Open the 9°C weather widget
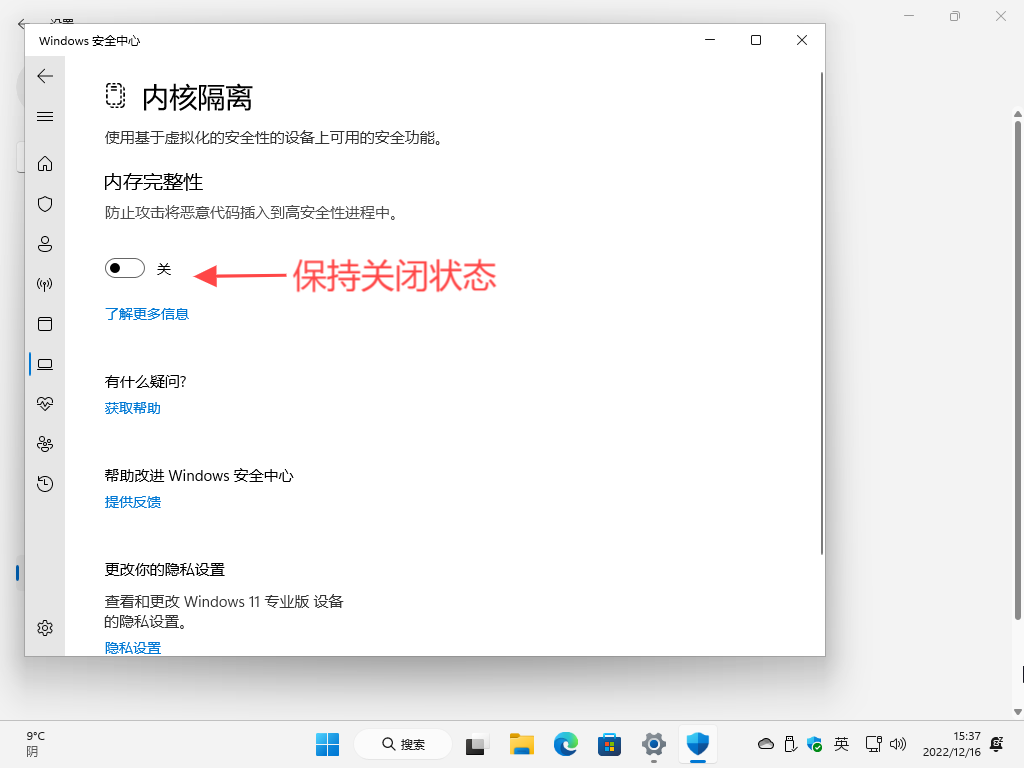 36,744
